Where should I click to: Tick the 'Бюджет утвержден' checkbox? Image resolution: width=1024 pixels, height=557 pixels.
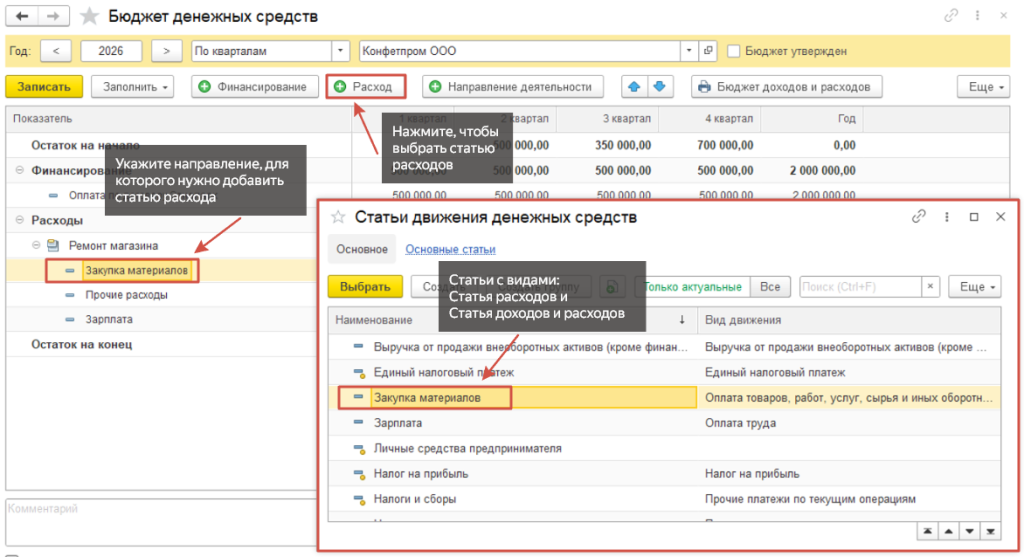734,51
